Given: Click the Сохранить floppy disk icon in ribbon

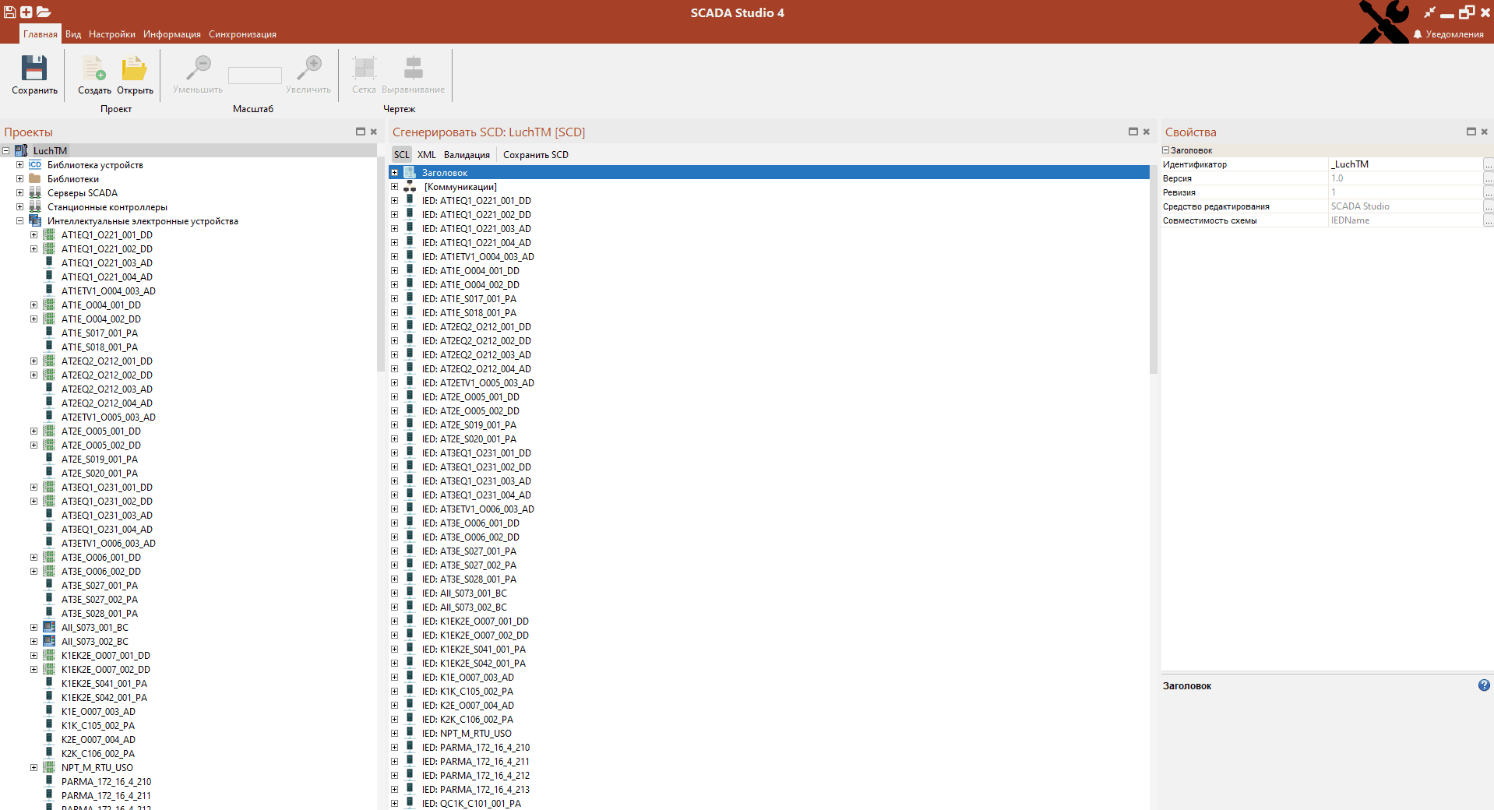Looking at the screenshot, I should (x=35, y=68).
